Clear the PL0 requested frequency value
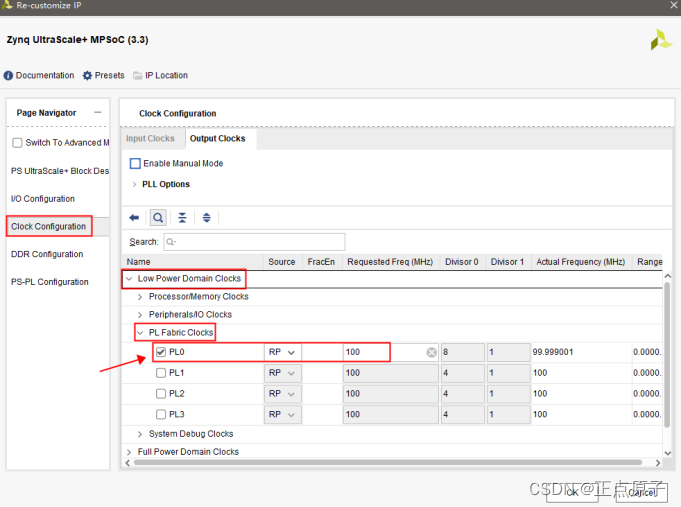The width and height of the screenshot is (681, 507). [431, 352]
